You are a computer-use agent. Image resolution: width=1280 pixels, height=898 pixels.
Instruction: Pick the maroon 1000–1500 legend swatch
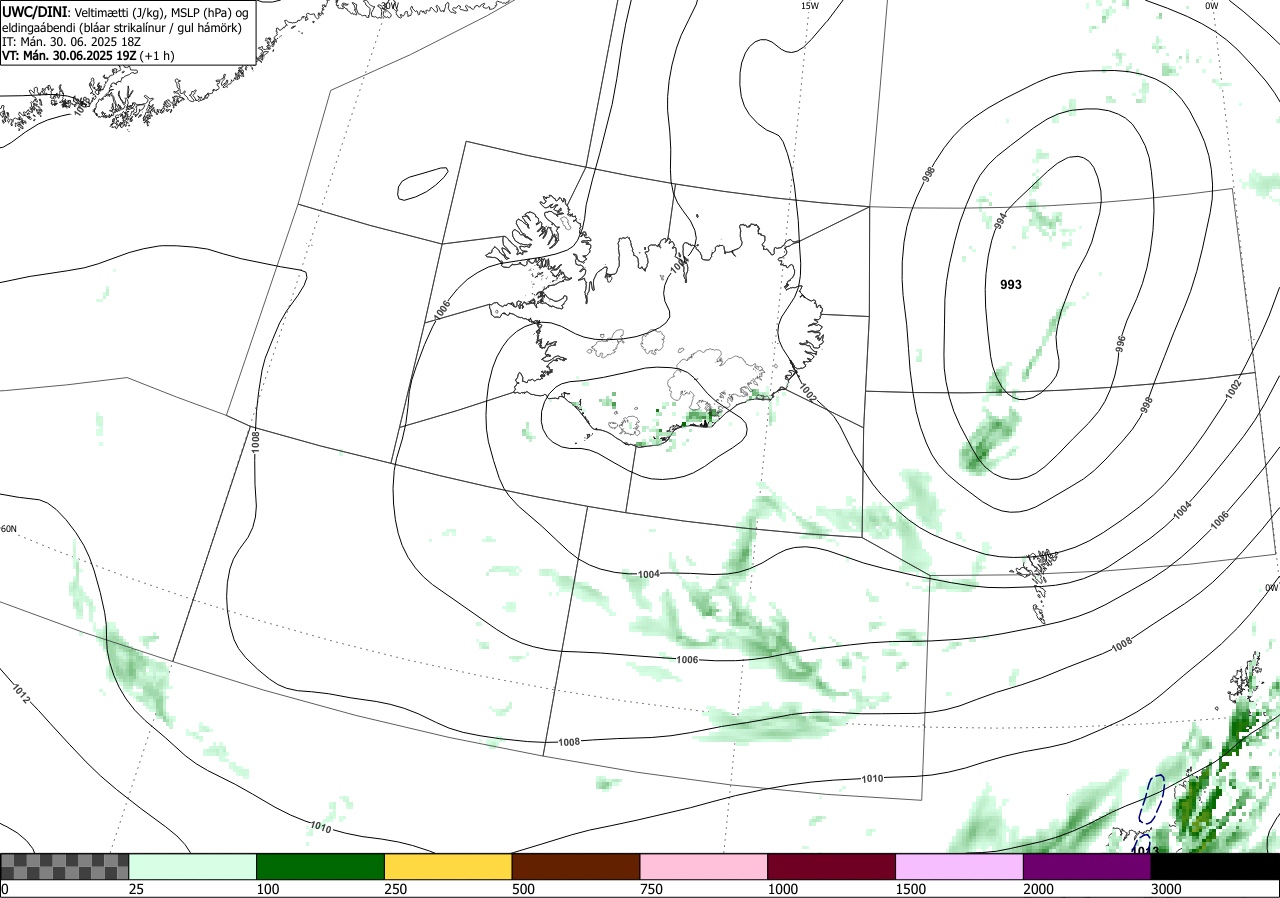click(x=832, y=866)
